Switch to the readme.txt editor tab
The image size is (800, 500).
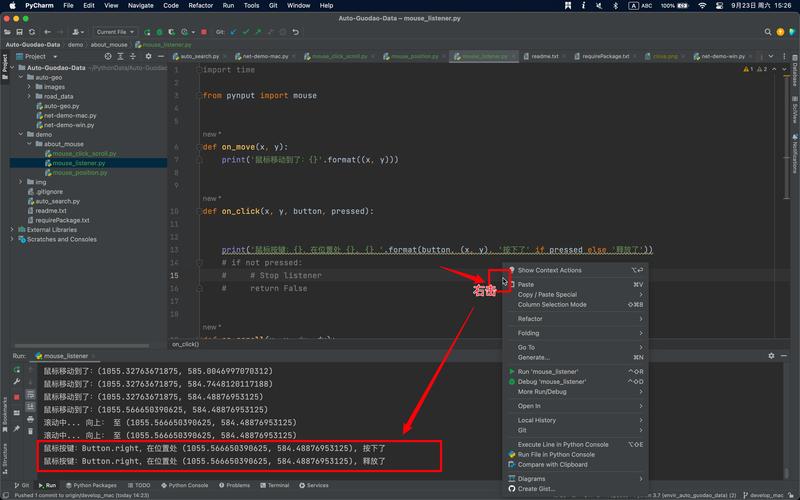pyautogui.click(x=544, y=56)
